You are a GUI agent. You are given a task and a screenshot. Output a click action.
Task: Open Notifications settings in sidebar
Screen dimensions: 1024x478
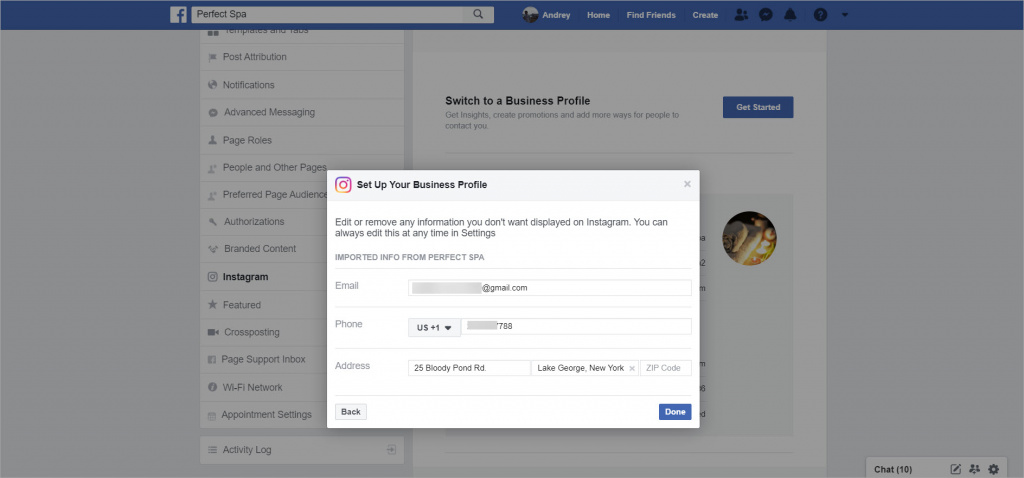[x=302, y=85]
